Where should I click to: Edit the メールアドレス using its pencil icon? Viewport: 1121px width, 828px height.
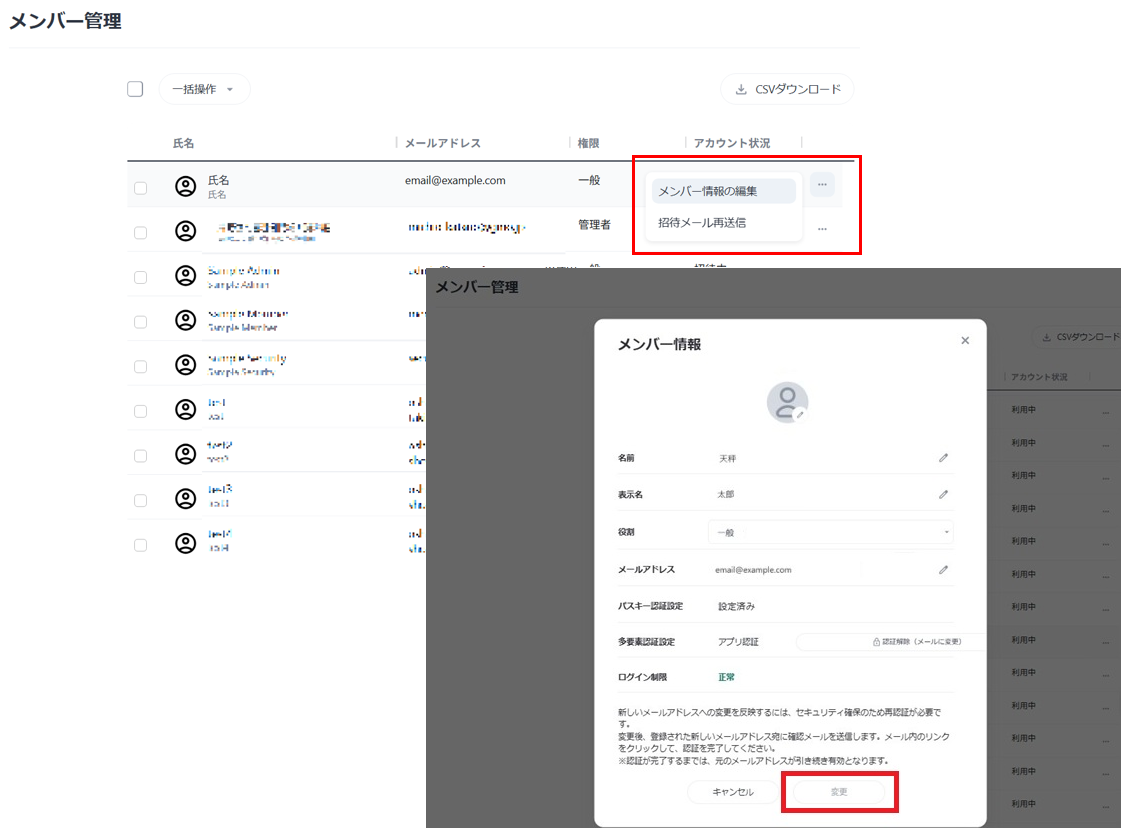[x=943, y=569]
